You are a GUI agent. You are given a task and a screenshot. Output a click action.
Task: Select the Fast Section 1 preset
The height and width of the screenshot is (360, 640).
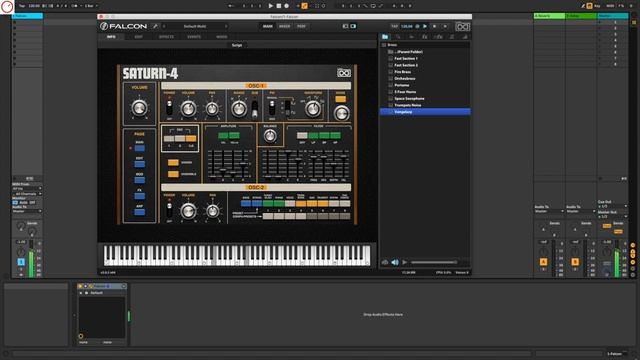tap(406, 58)
